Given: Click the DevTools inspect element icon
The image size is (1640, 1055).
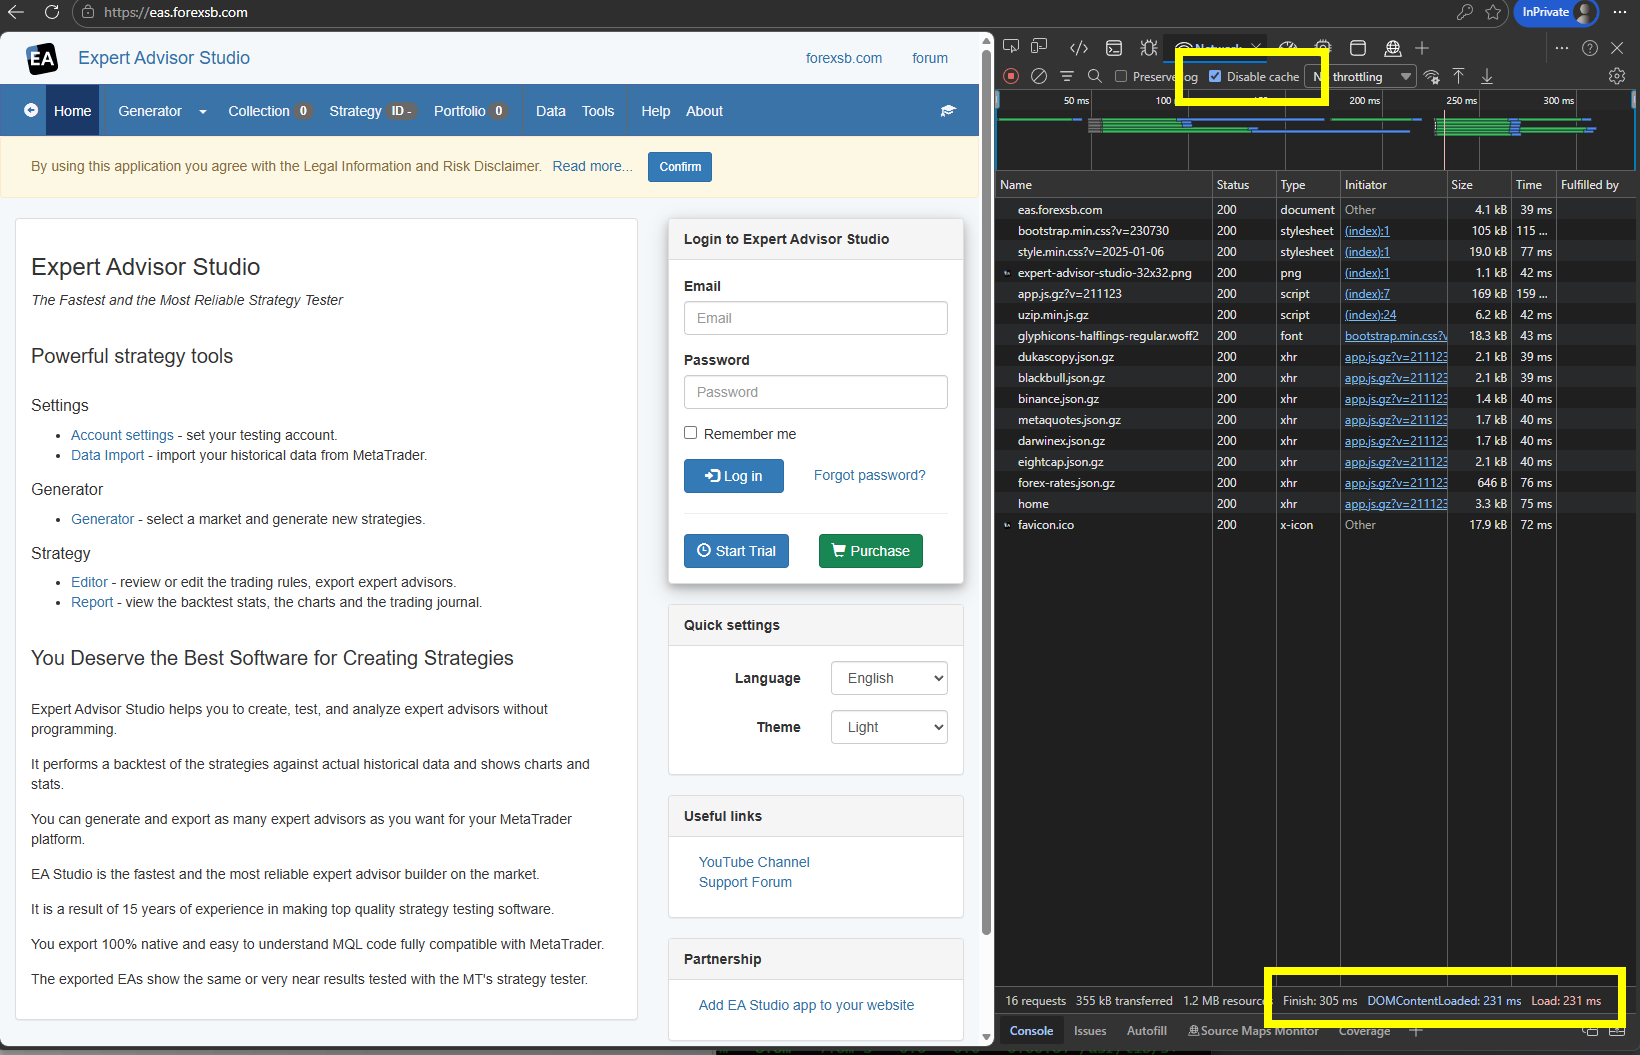Looking at the screenshot, I should [1011, 47].
